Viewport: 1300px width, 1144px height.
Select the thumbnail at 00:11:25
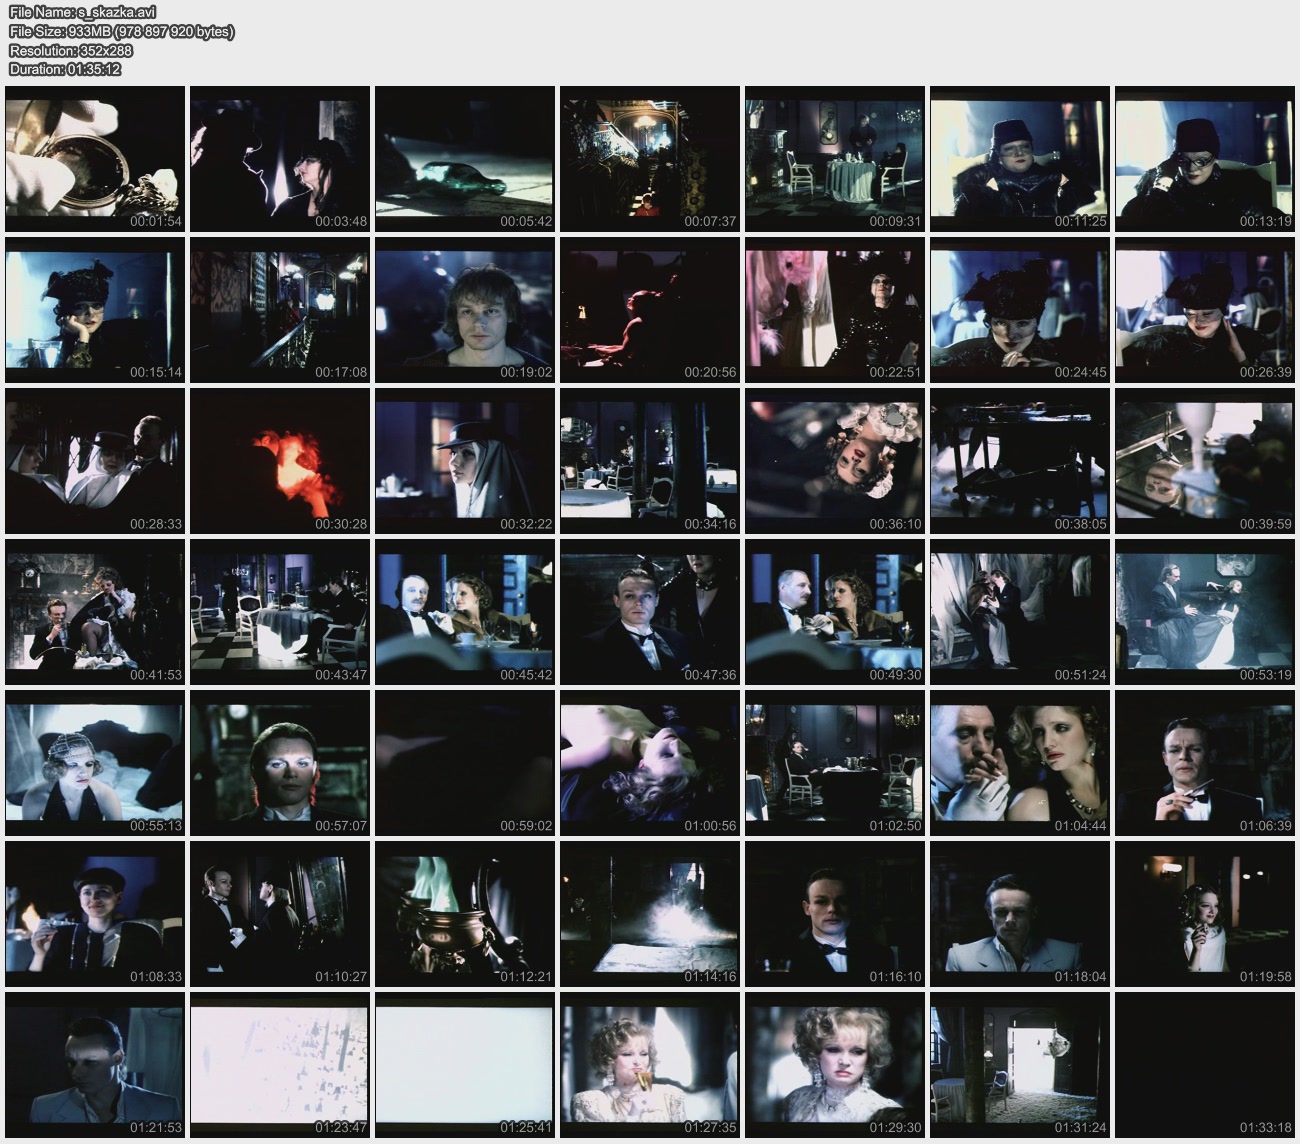click(x=1020, y=159)
